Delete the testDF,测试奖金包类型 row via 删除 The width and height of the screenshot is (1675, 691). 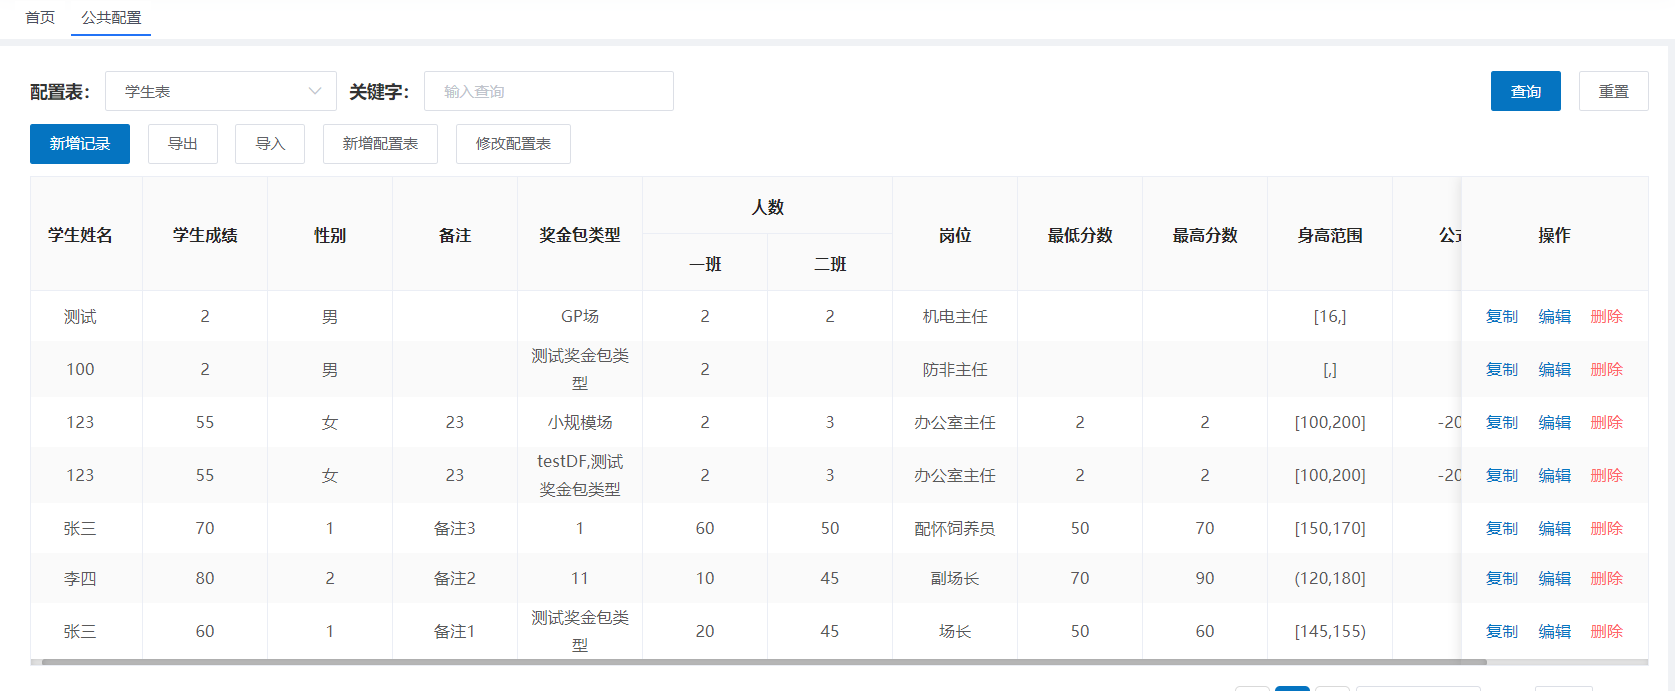(1606, 475)
